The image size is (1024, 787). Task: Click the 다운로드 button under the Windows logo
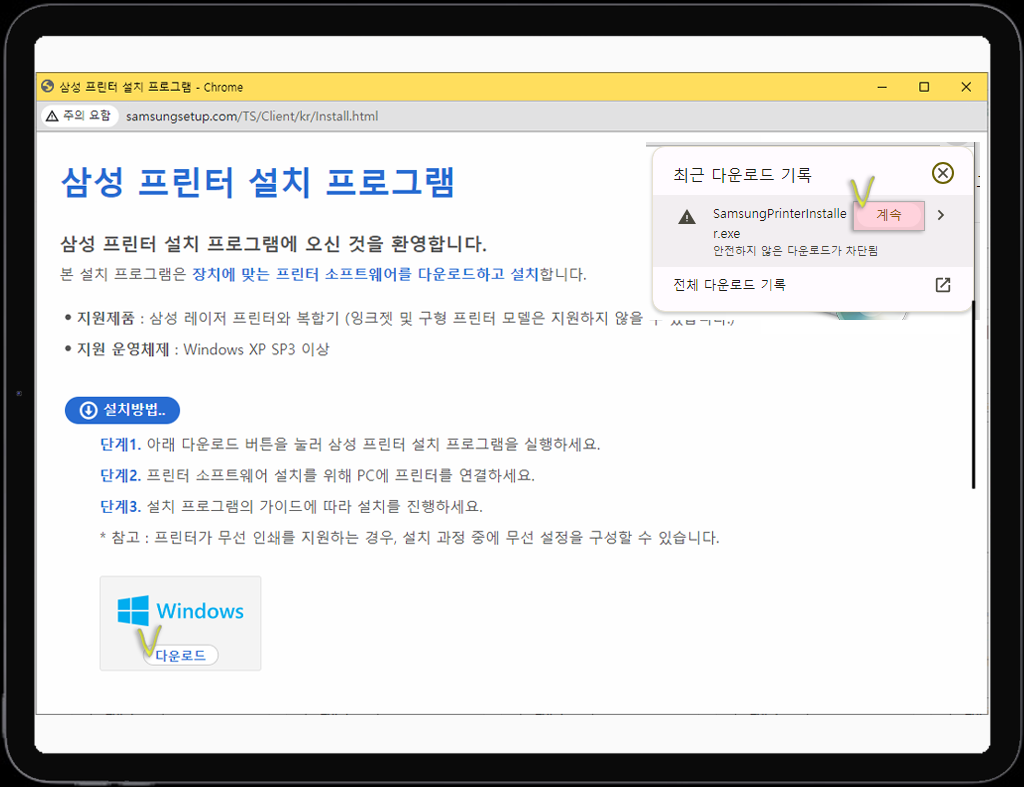(x=180, y=655)
